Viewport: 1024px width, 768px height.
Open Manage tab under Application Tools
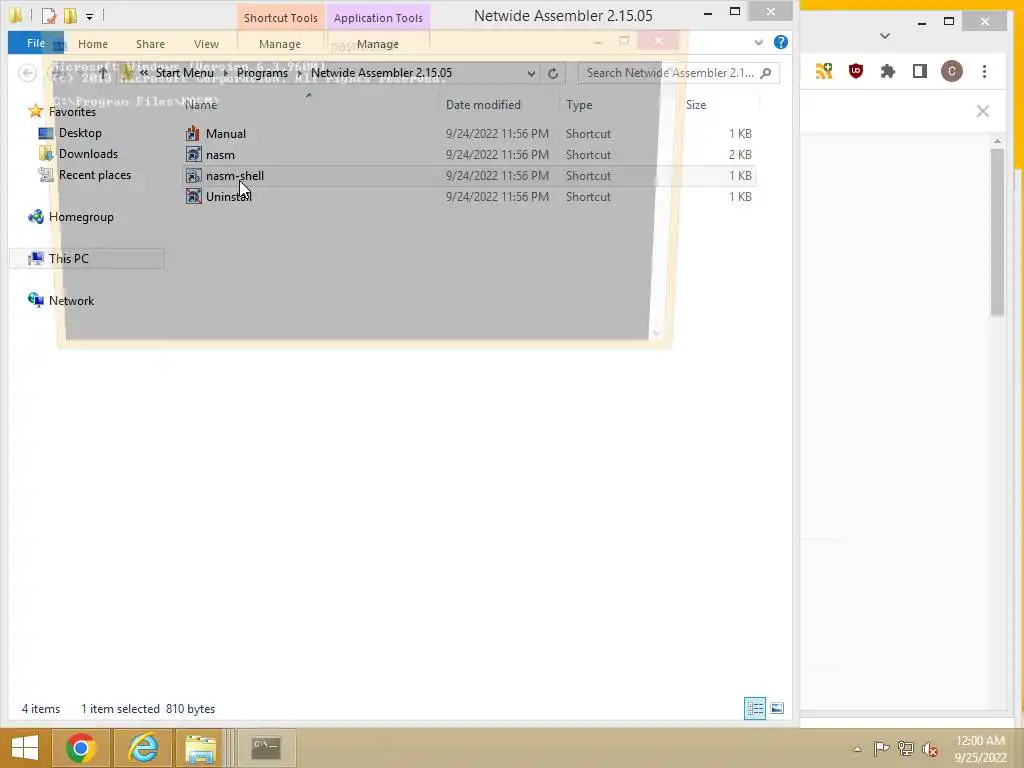click(x=377, y=44)
